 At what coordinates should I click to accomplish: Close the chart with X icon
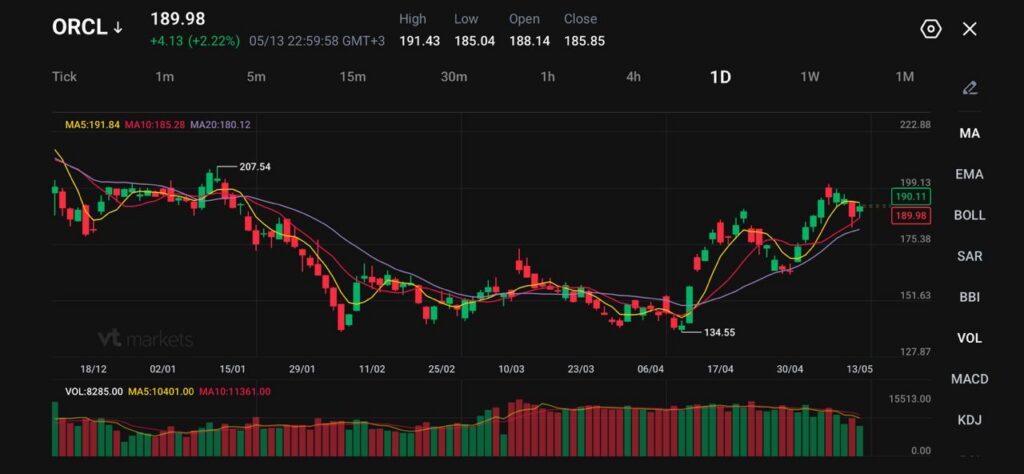pyautogui.click(x=970, y=29)
